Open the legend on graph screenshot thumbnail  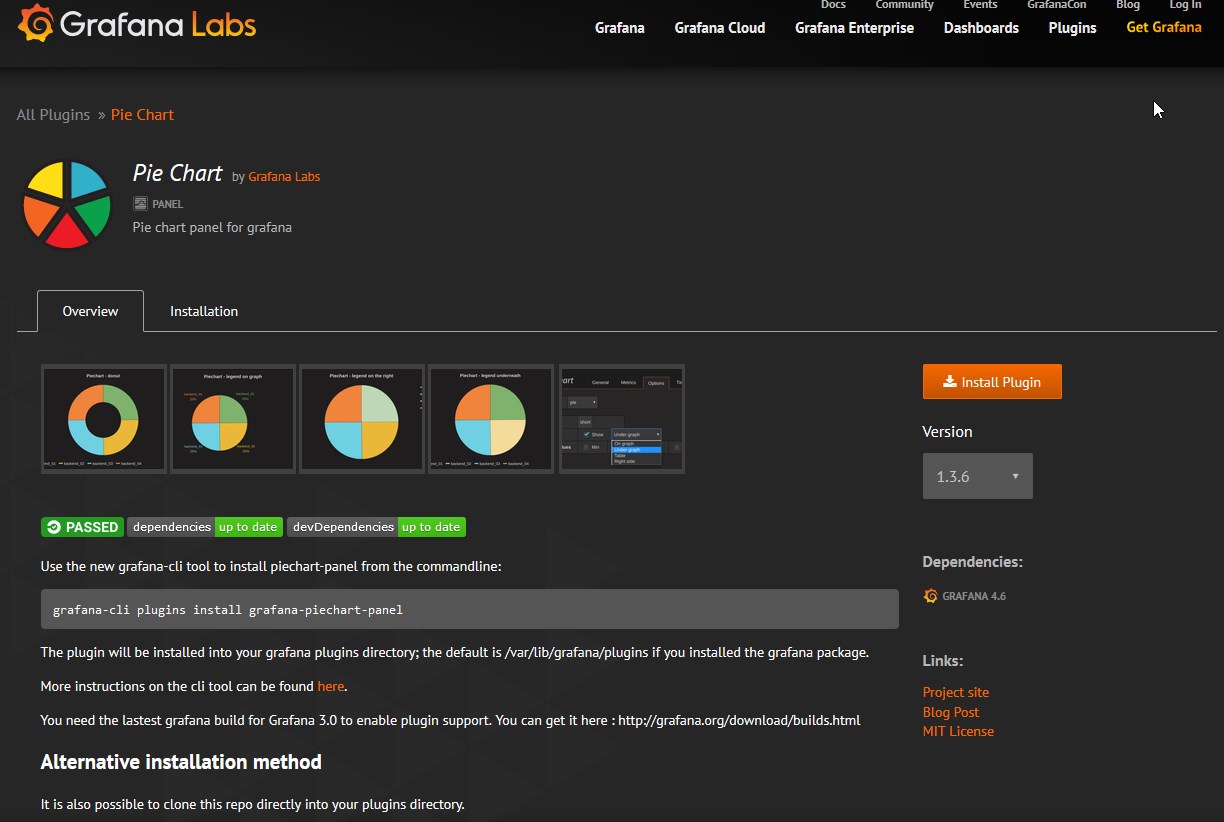[233, 419]
